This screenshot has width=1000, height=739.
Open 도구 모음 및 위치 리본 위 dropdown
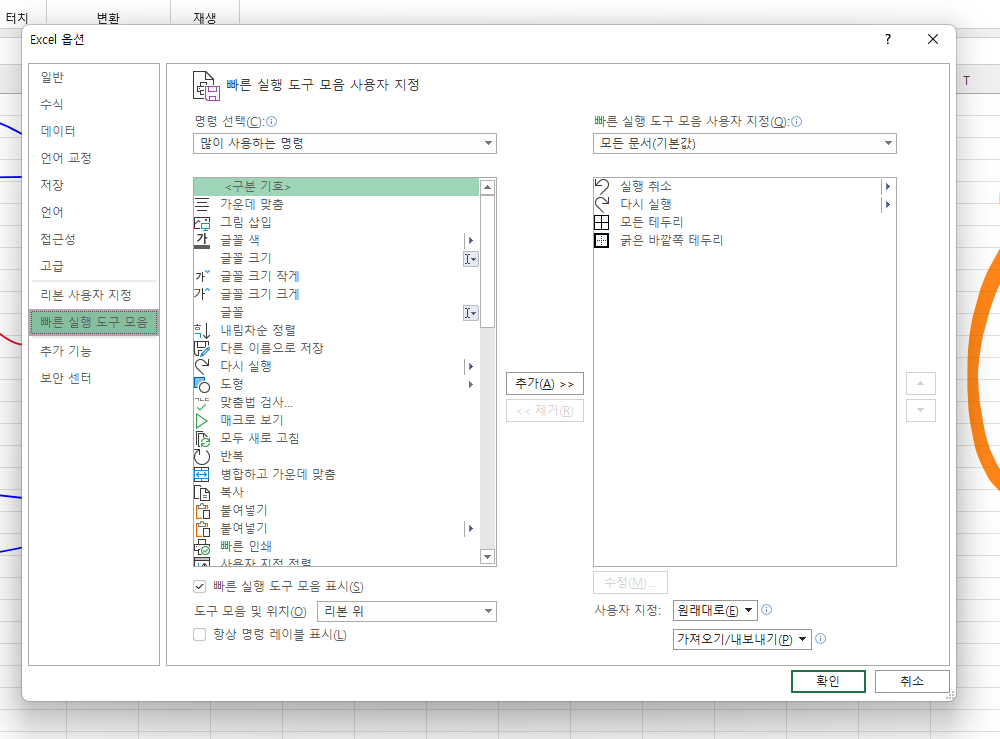pos(406,611)
